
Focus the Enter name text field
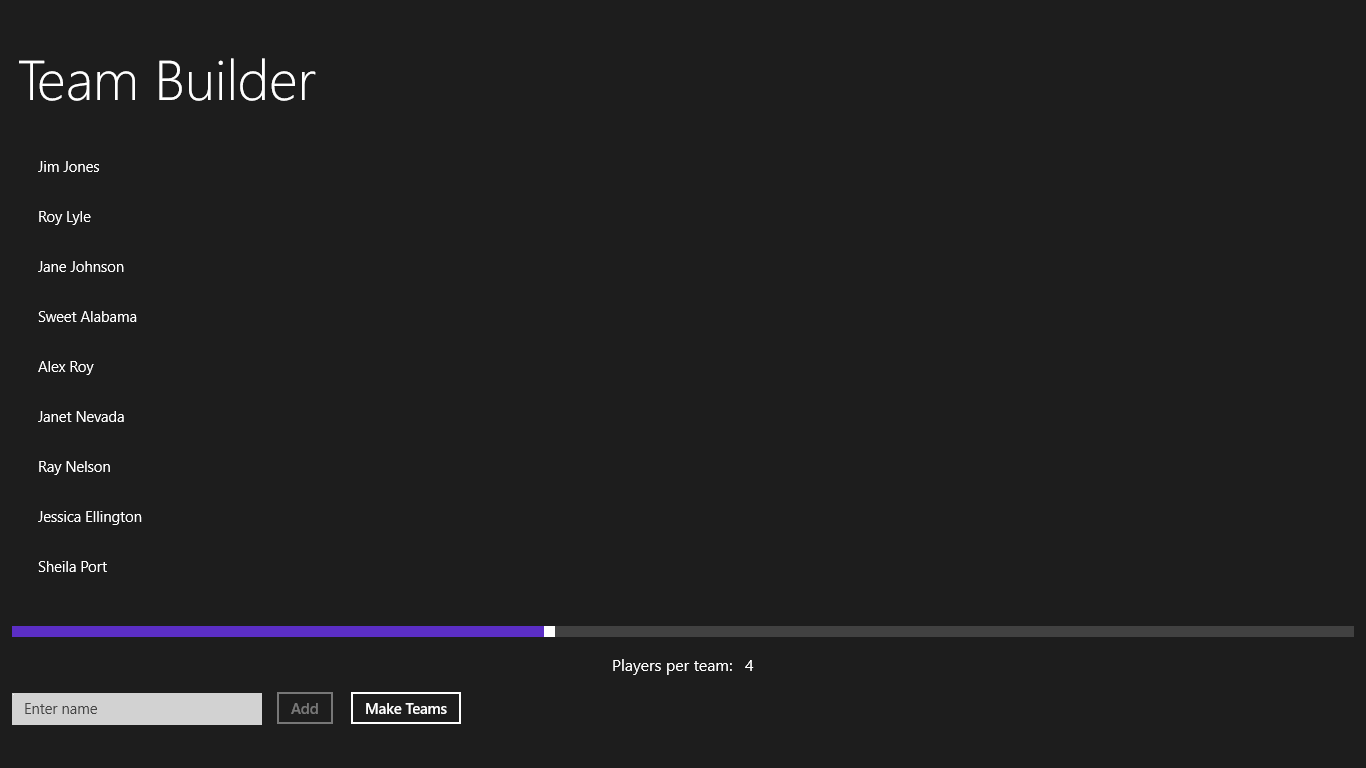coord(137,709)
